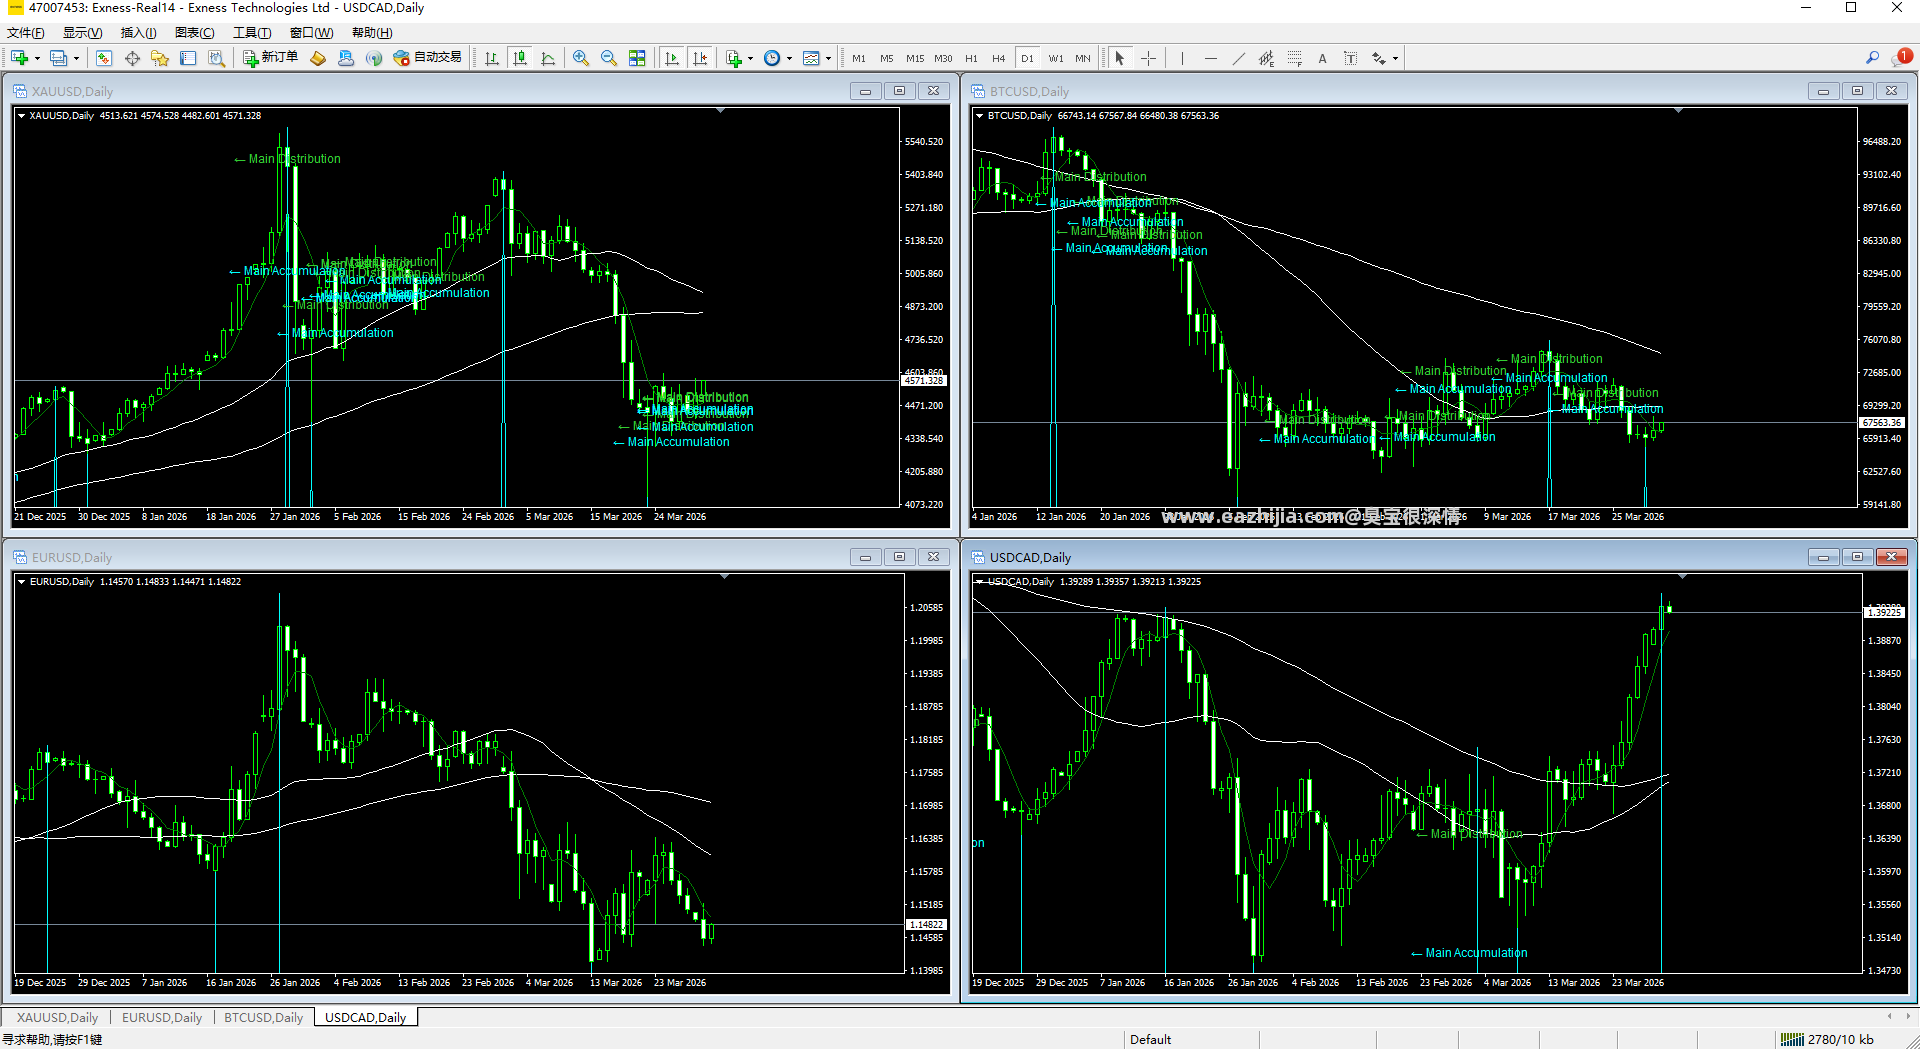Select the D1 timeframe button
Viewport: 1920px width, 1049px height.
[1027, 58]
